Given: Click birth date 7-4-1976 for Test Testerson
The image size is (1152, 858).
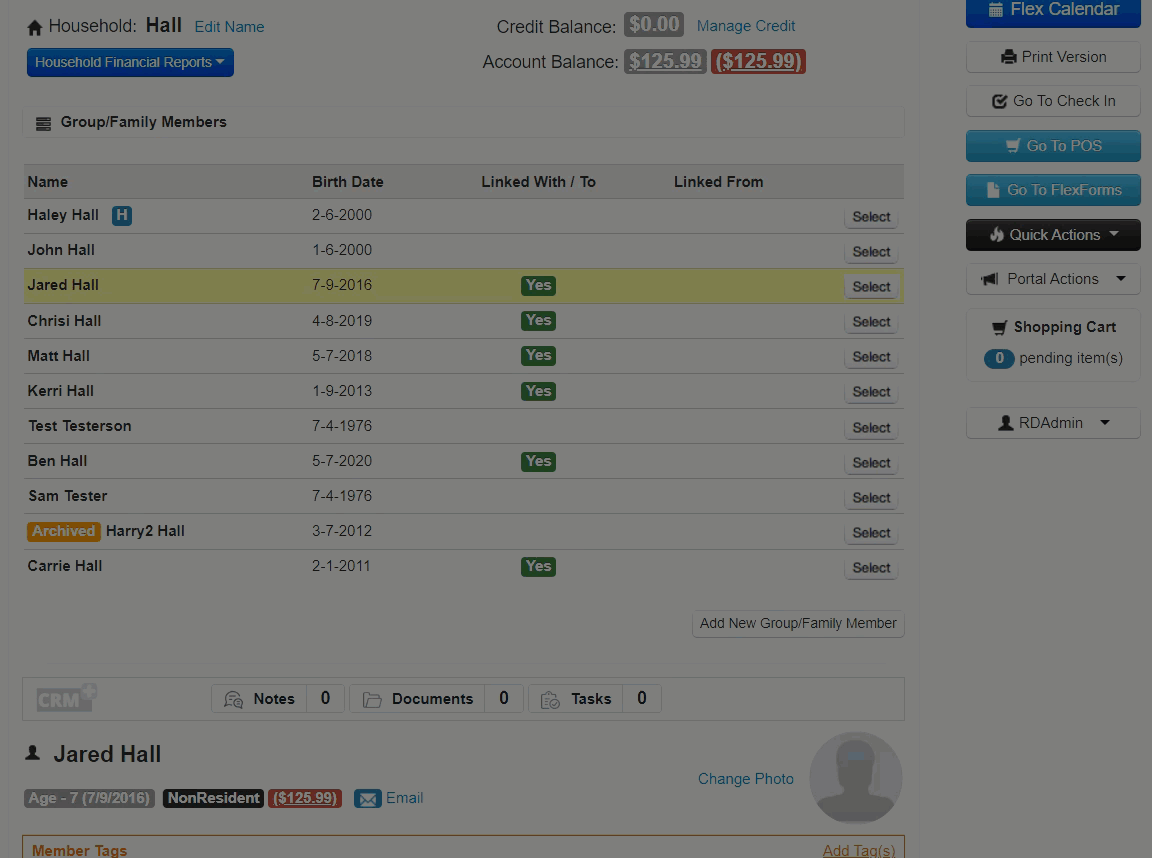Looking at the screenshot, I should click(x=342, y=426).
